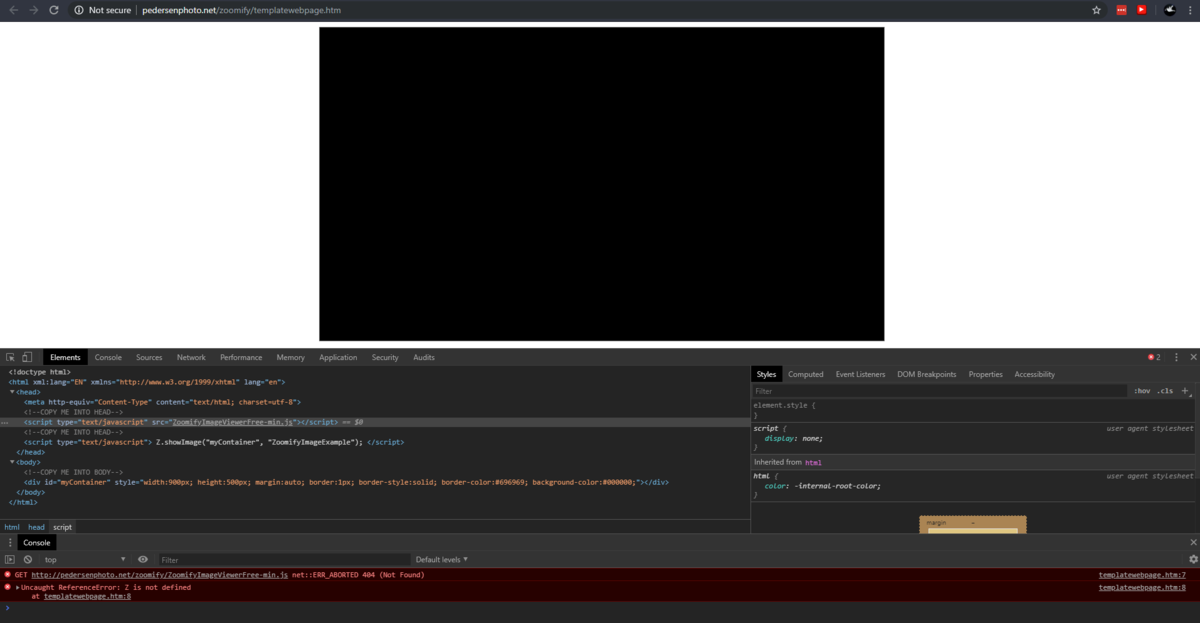Select the Properties sidebar tab

(985, 374)
